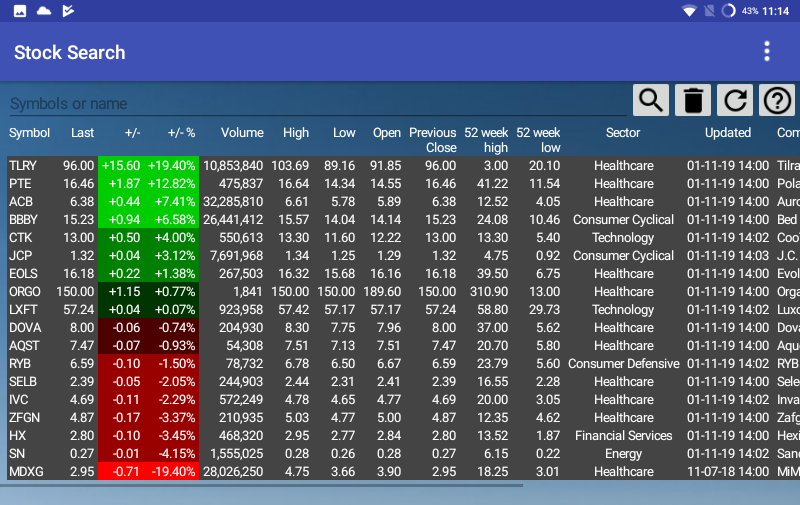Sort by Previous Close column header
This screenshot has height=505, width=800.
(x=433, y=140)
